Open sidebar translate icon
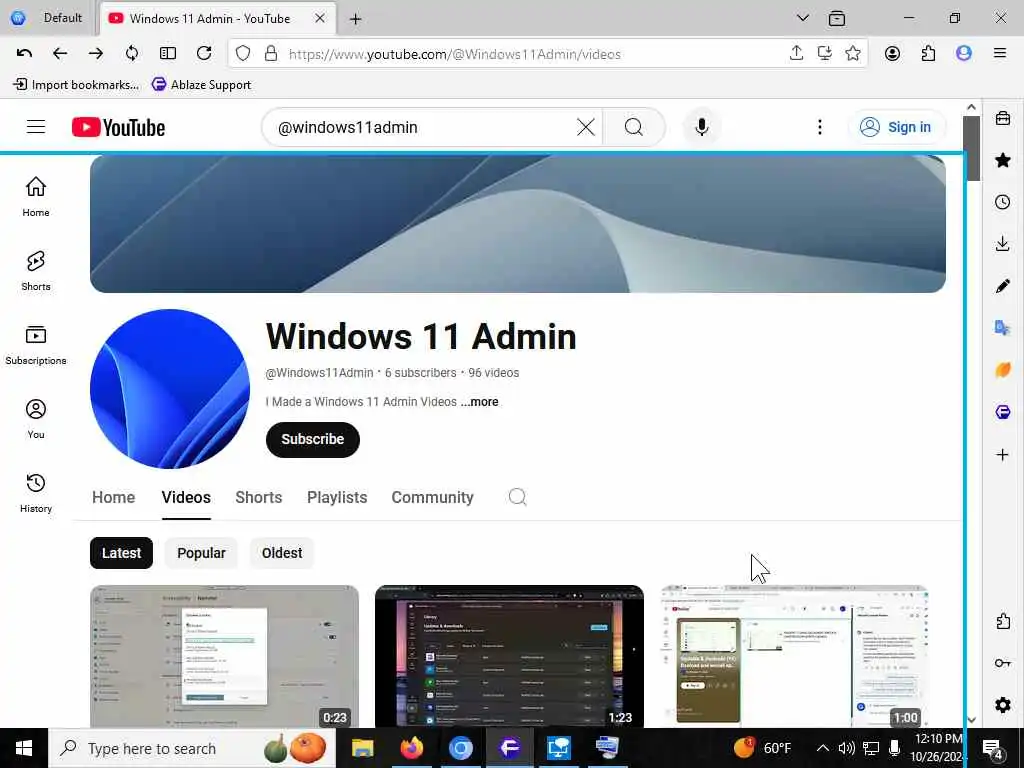Viewport: 1024px width, 768px height. [1003, 327]
